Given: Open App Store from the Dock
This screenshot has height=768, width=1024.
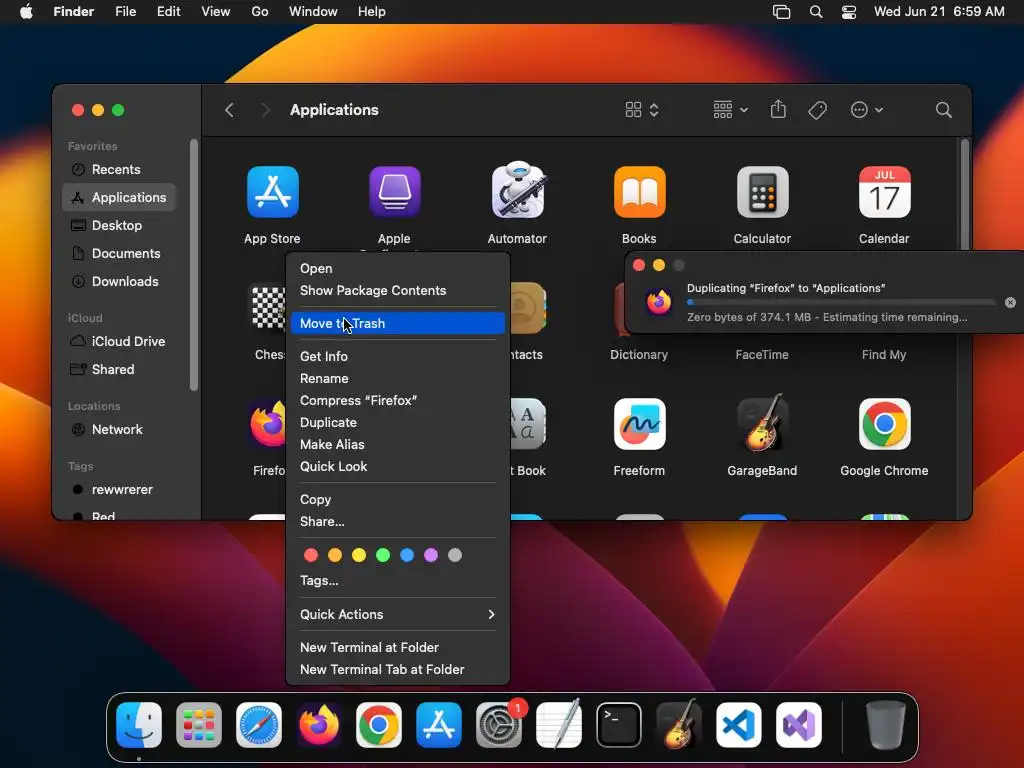Looking at the screenshot, I should (439, 725).
